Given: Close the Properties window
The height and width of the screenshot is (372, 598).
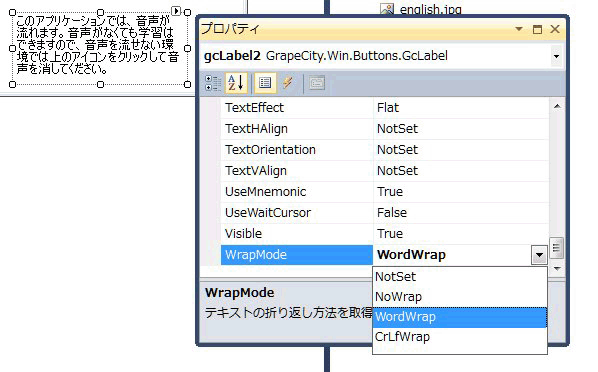Looking at the screenshot, I should click(x=555, y=29).
